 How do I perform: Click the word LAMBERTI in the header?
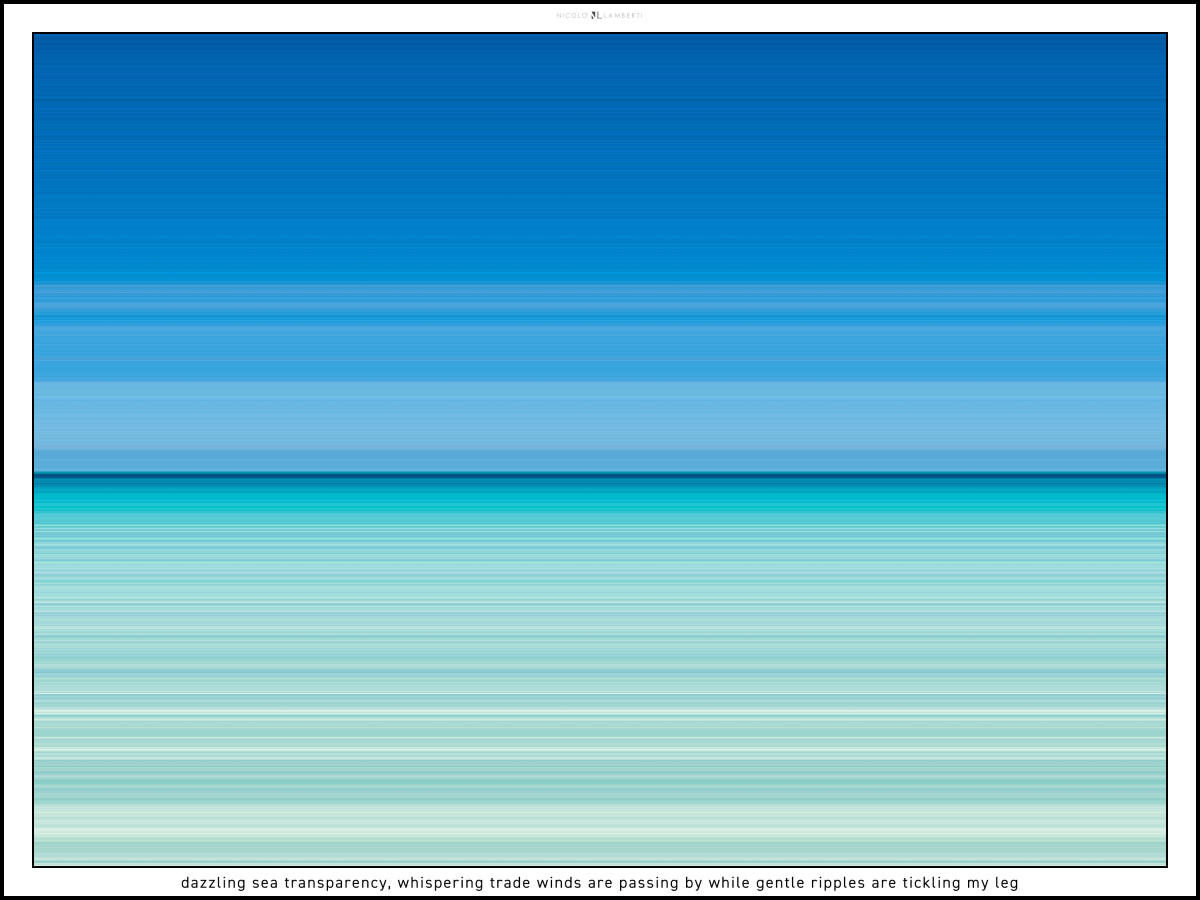[x=623, y=15]
